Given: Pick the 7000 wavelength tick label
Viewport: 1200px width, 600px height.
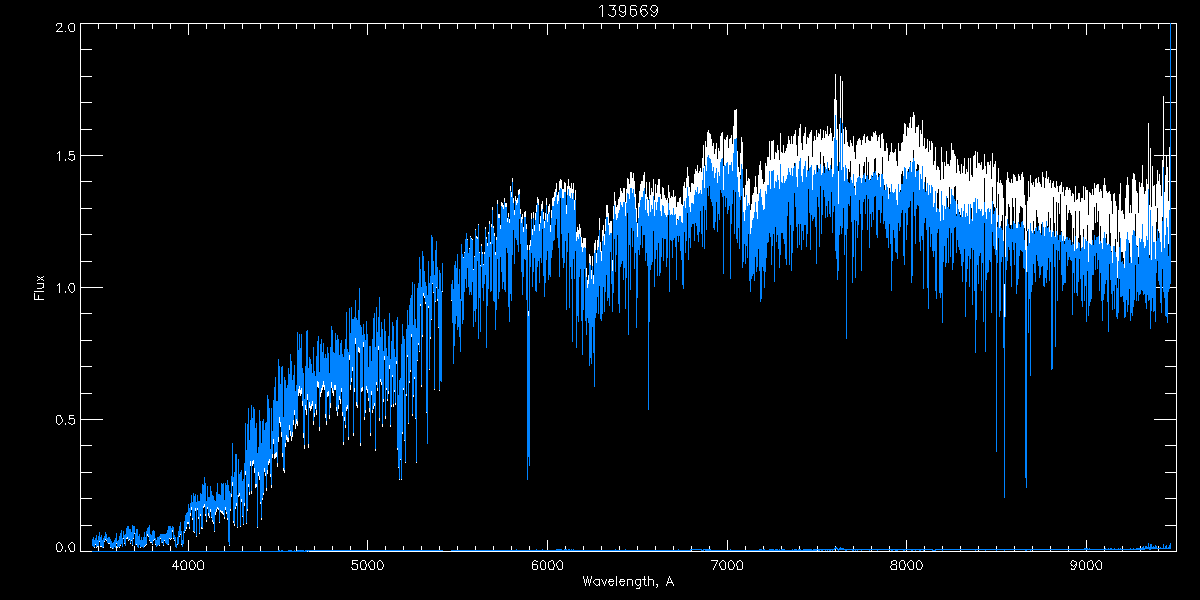Looking at the screenshot, I should tap(727, 565).
